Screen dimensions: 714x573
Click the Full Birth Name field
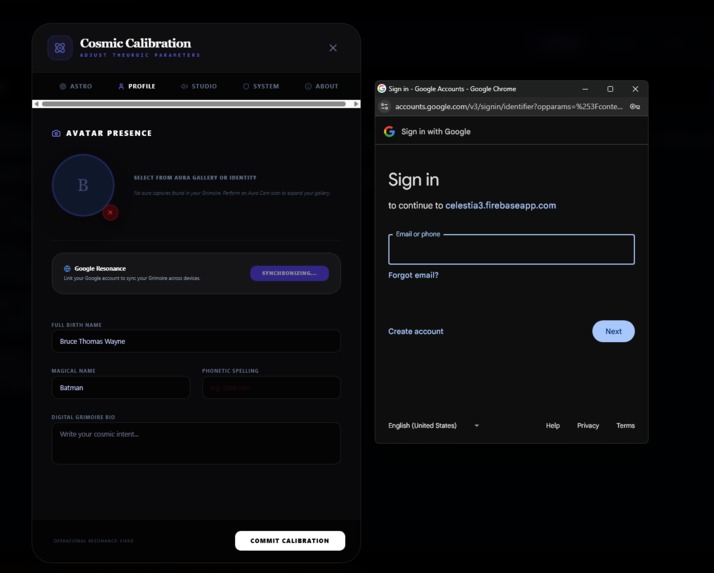[x=196, y=341]
